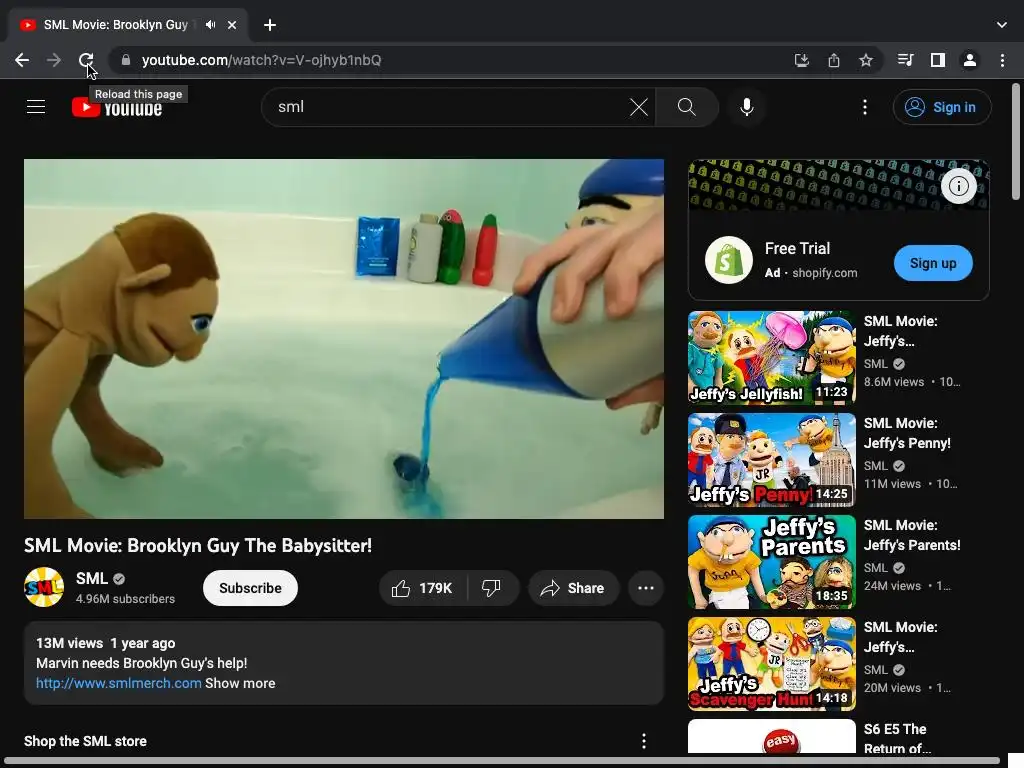1024x768 pixels.
Task: Click the 13M views 1 year ago text
Action: point(105,643)
